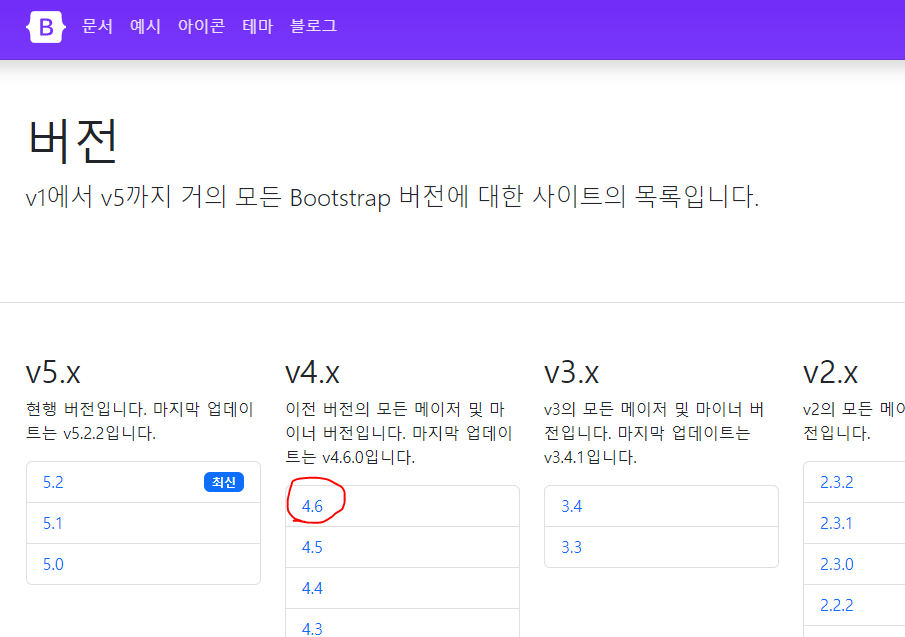Open the version 2.3.1 link
Viewport: 905px width, 637px height.
836,523
